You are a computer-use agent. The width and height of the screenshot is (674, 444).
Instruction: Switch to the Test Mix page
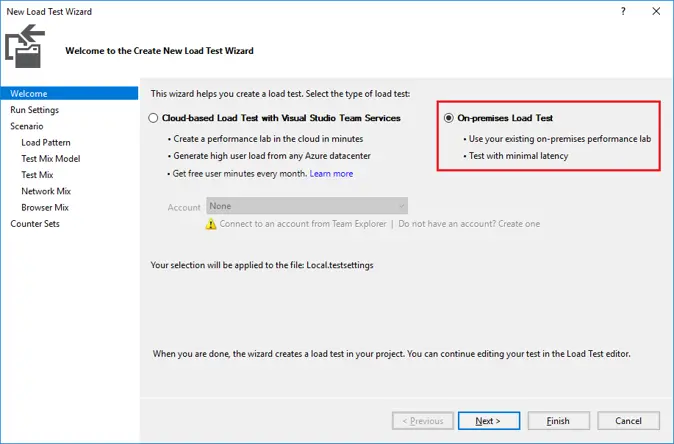click(37, 175)
